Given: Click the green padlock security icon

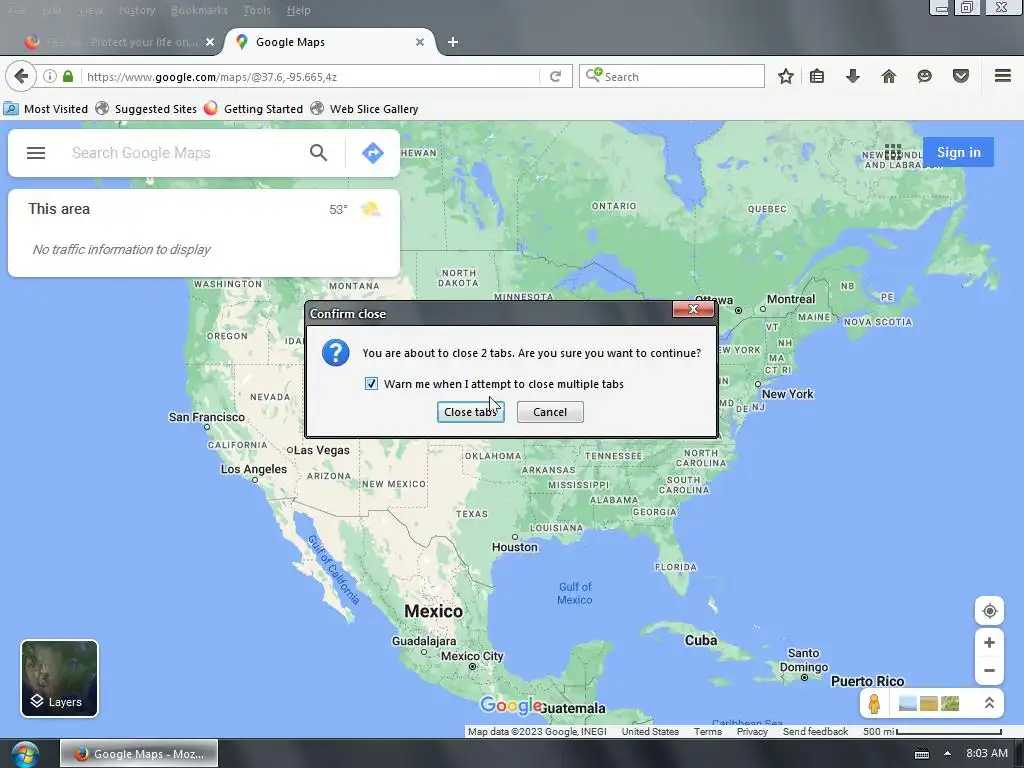Looking at the screenshot, I should 68,76.
